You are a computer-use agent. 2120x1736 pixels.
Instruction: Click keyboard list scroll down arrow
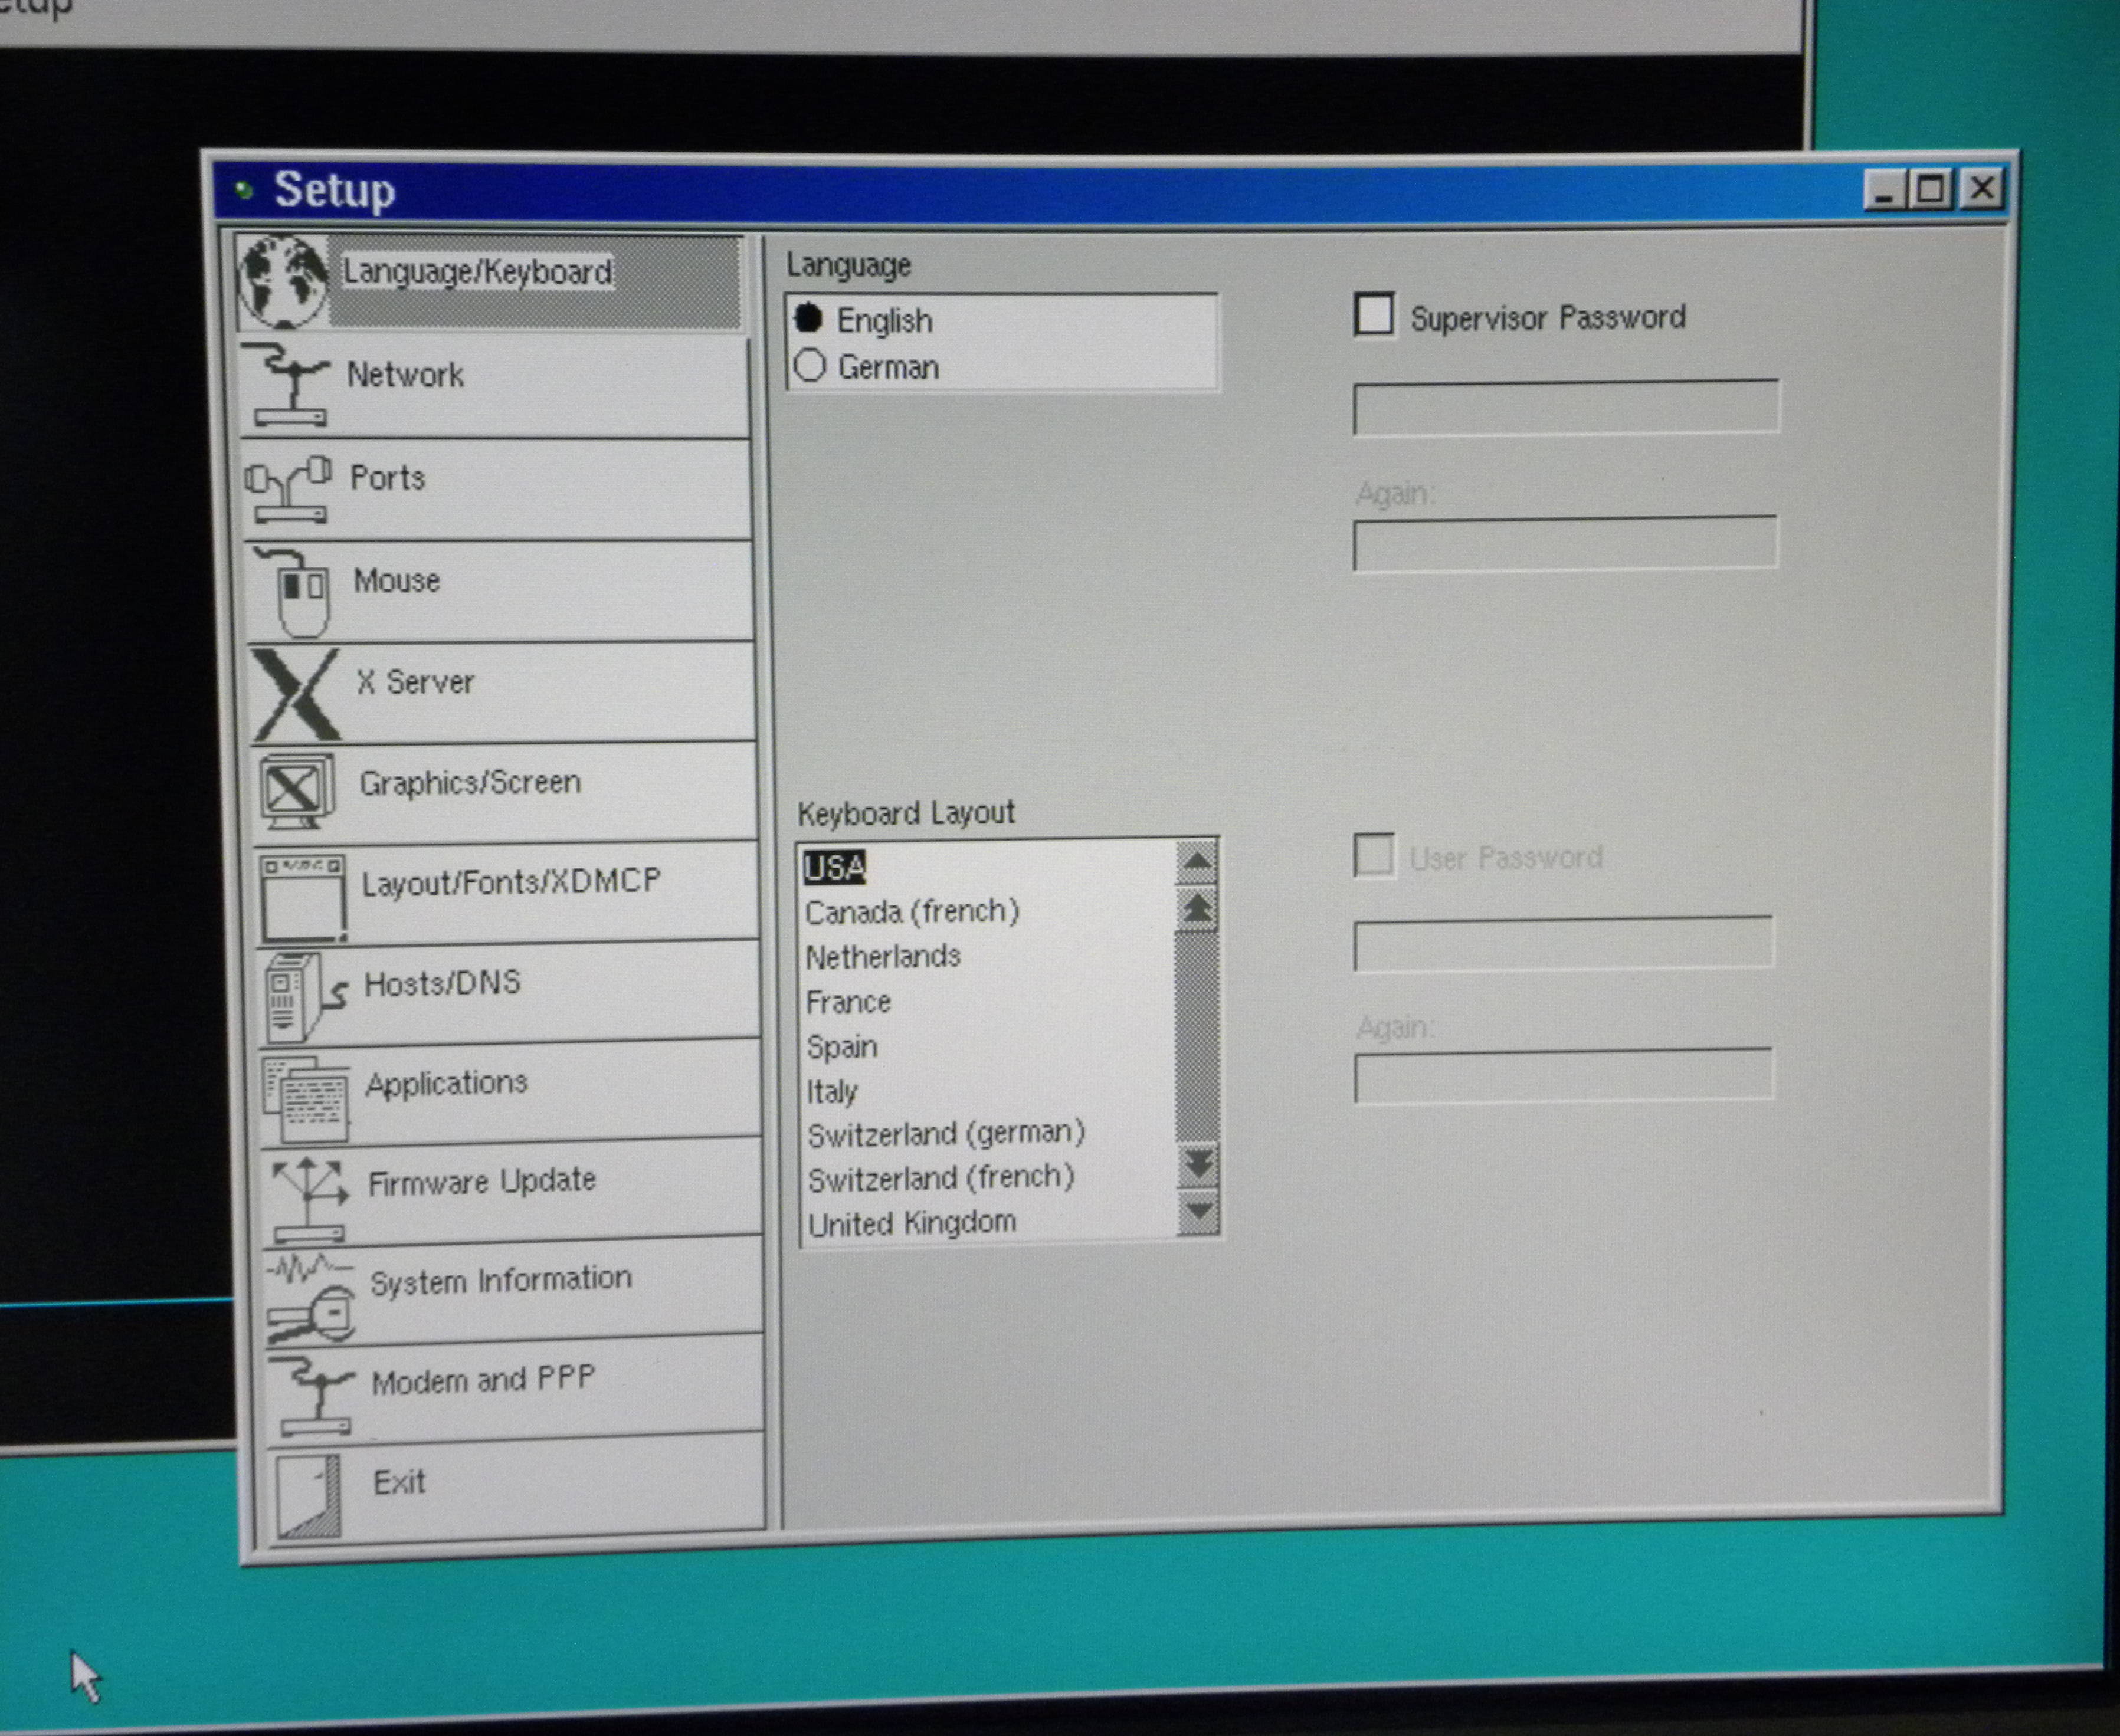pos(1198,1212)
